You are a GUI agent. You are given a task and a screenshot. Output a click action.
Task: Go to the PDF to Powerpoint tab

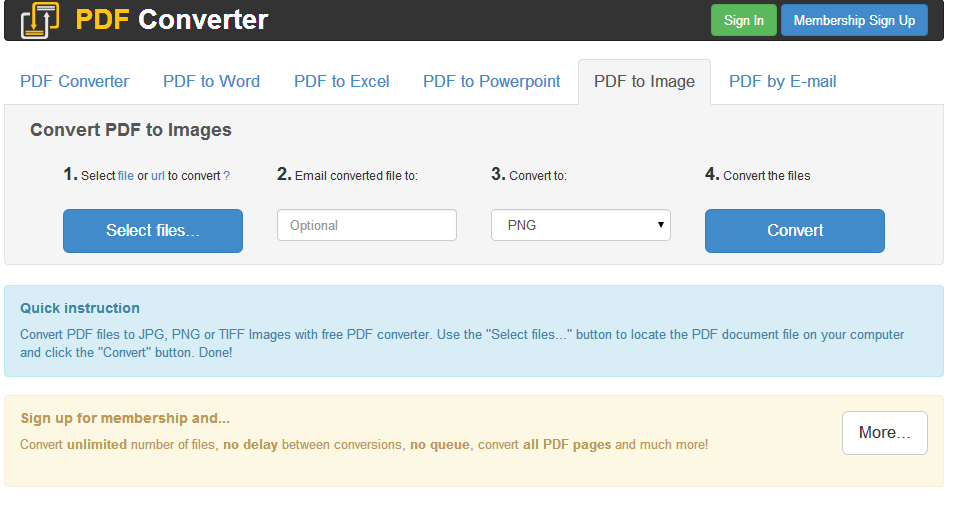point(492,82)
